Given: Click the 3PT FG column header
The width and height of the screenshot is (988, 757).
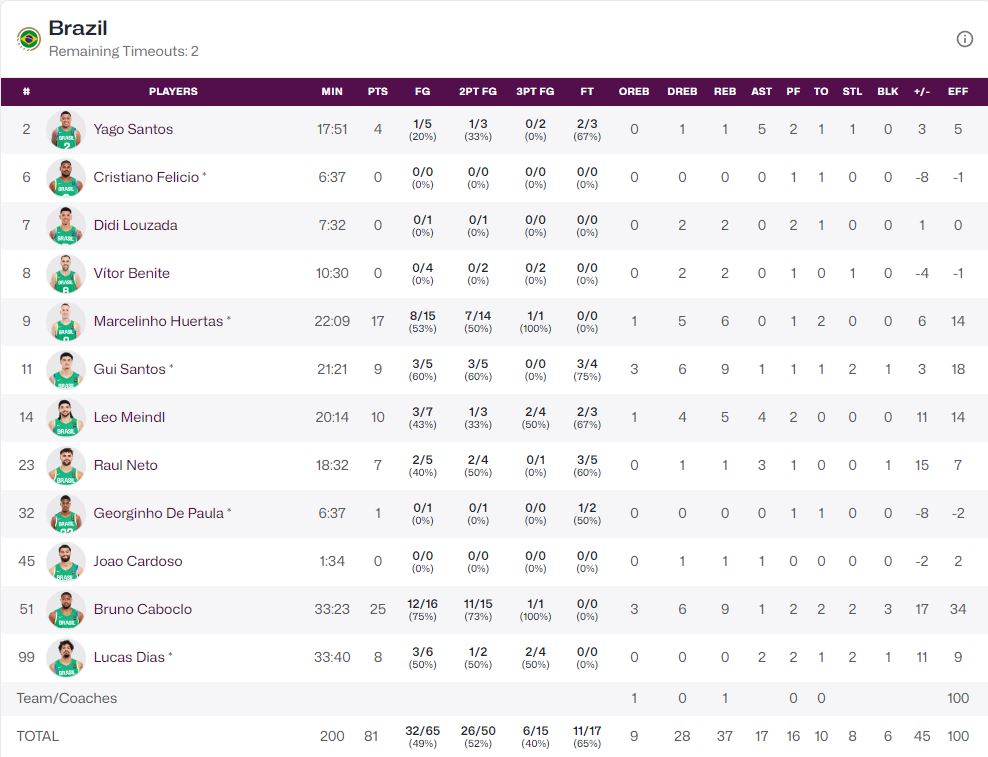Looking at the screenshot, I should pyautogui.click(x=535, y=91).
